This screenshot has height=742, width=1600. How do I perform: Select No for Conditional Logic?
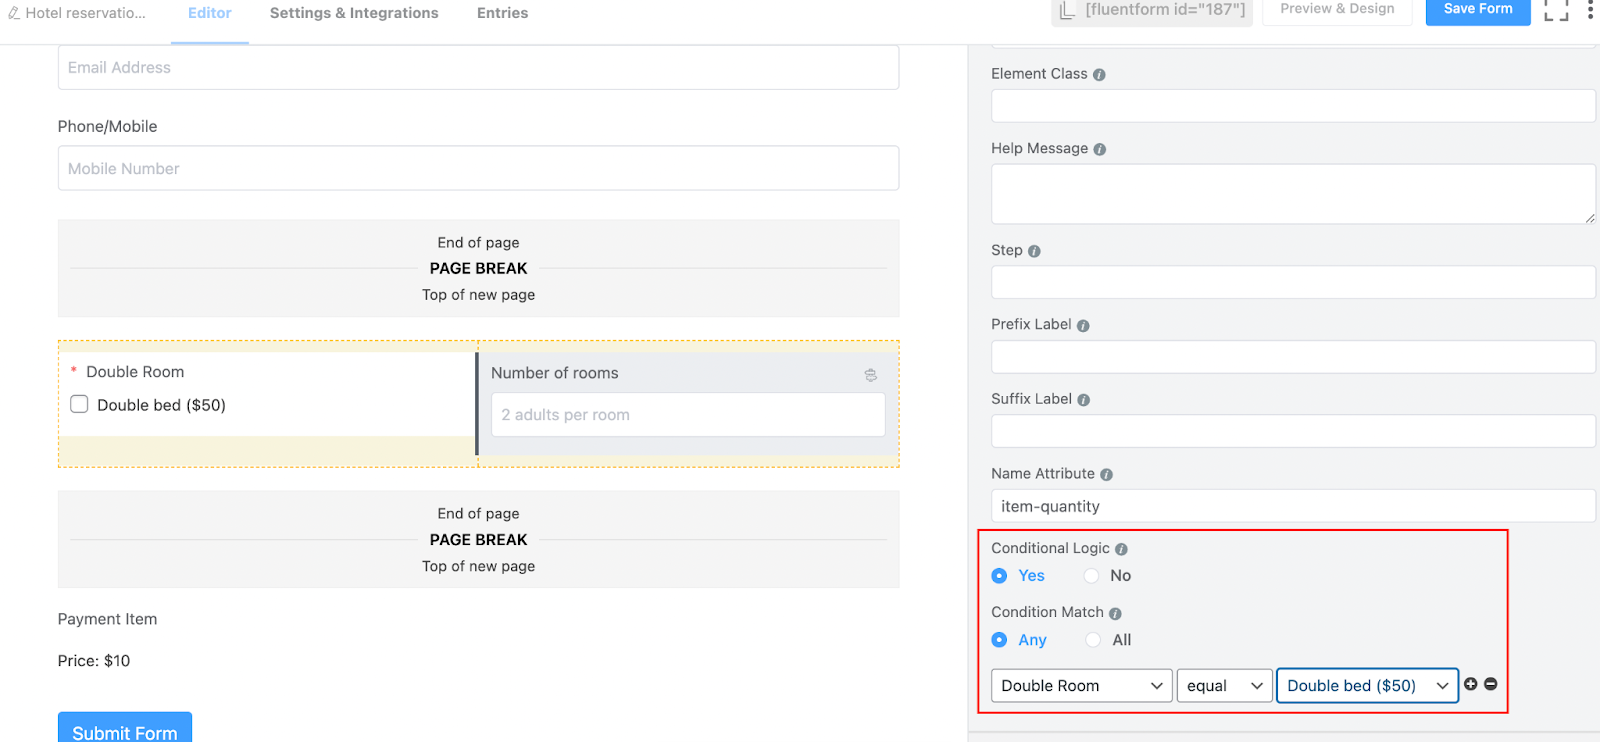1092,576
